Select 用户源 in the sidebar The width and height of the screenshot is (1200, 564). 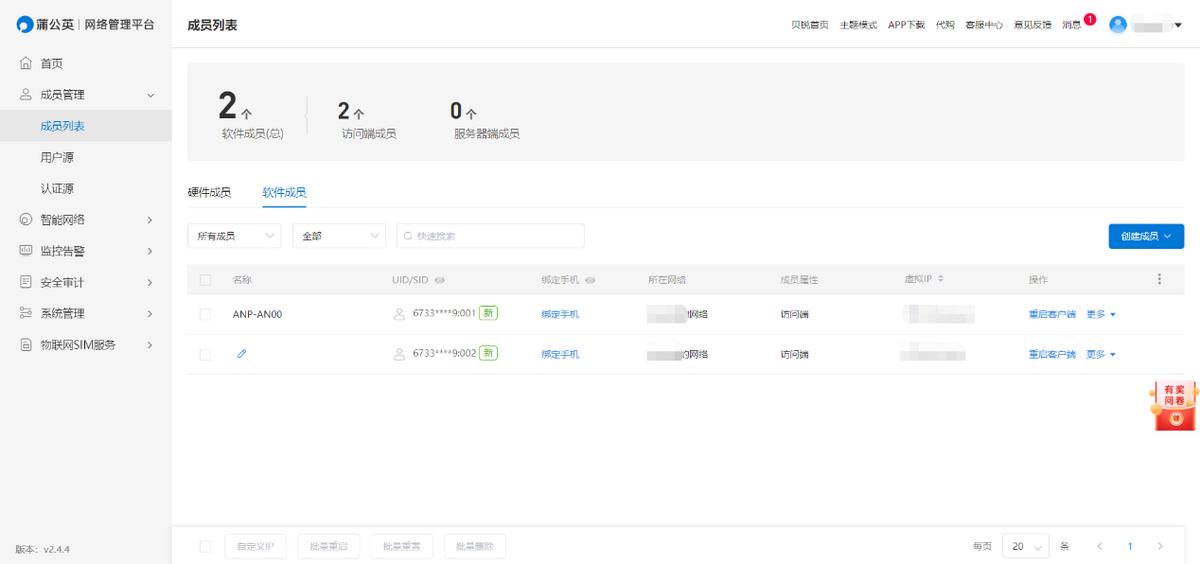pyautogui.click(x=57, y=157)
